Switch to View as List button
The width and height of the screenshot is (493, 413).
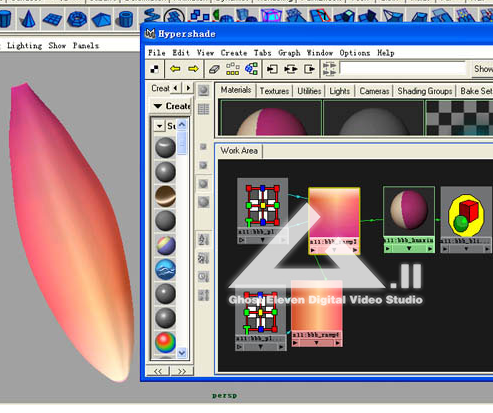click(203, 109)
